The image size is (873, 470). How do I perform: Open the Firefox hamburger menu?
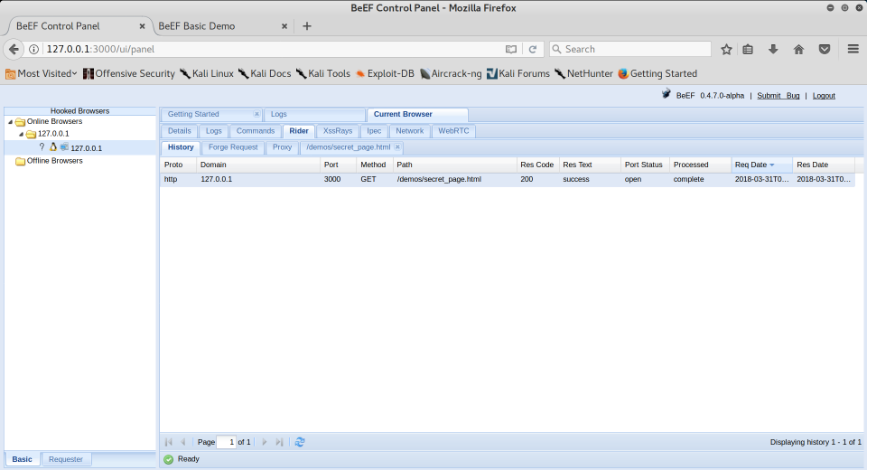(x=853, y=49)
